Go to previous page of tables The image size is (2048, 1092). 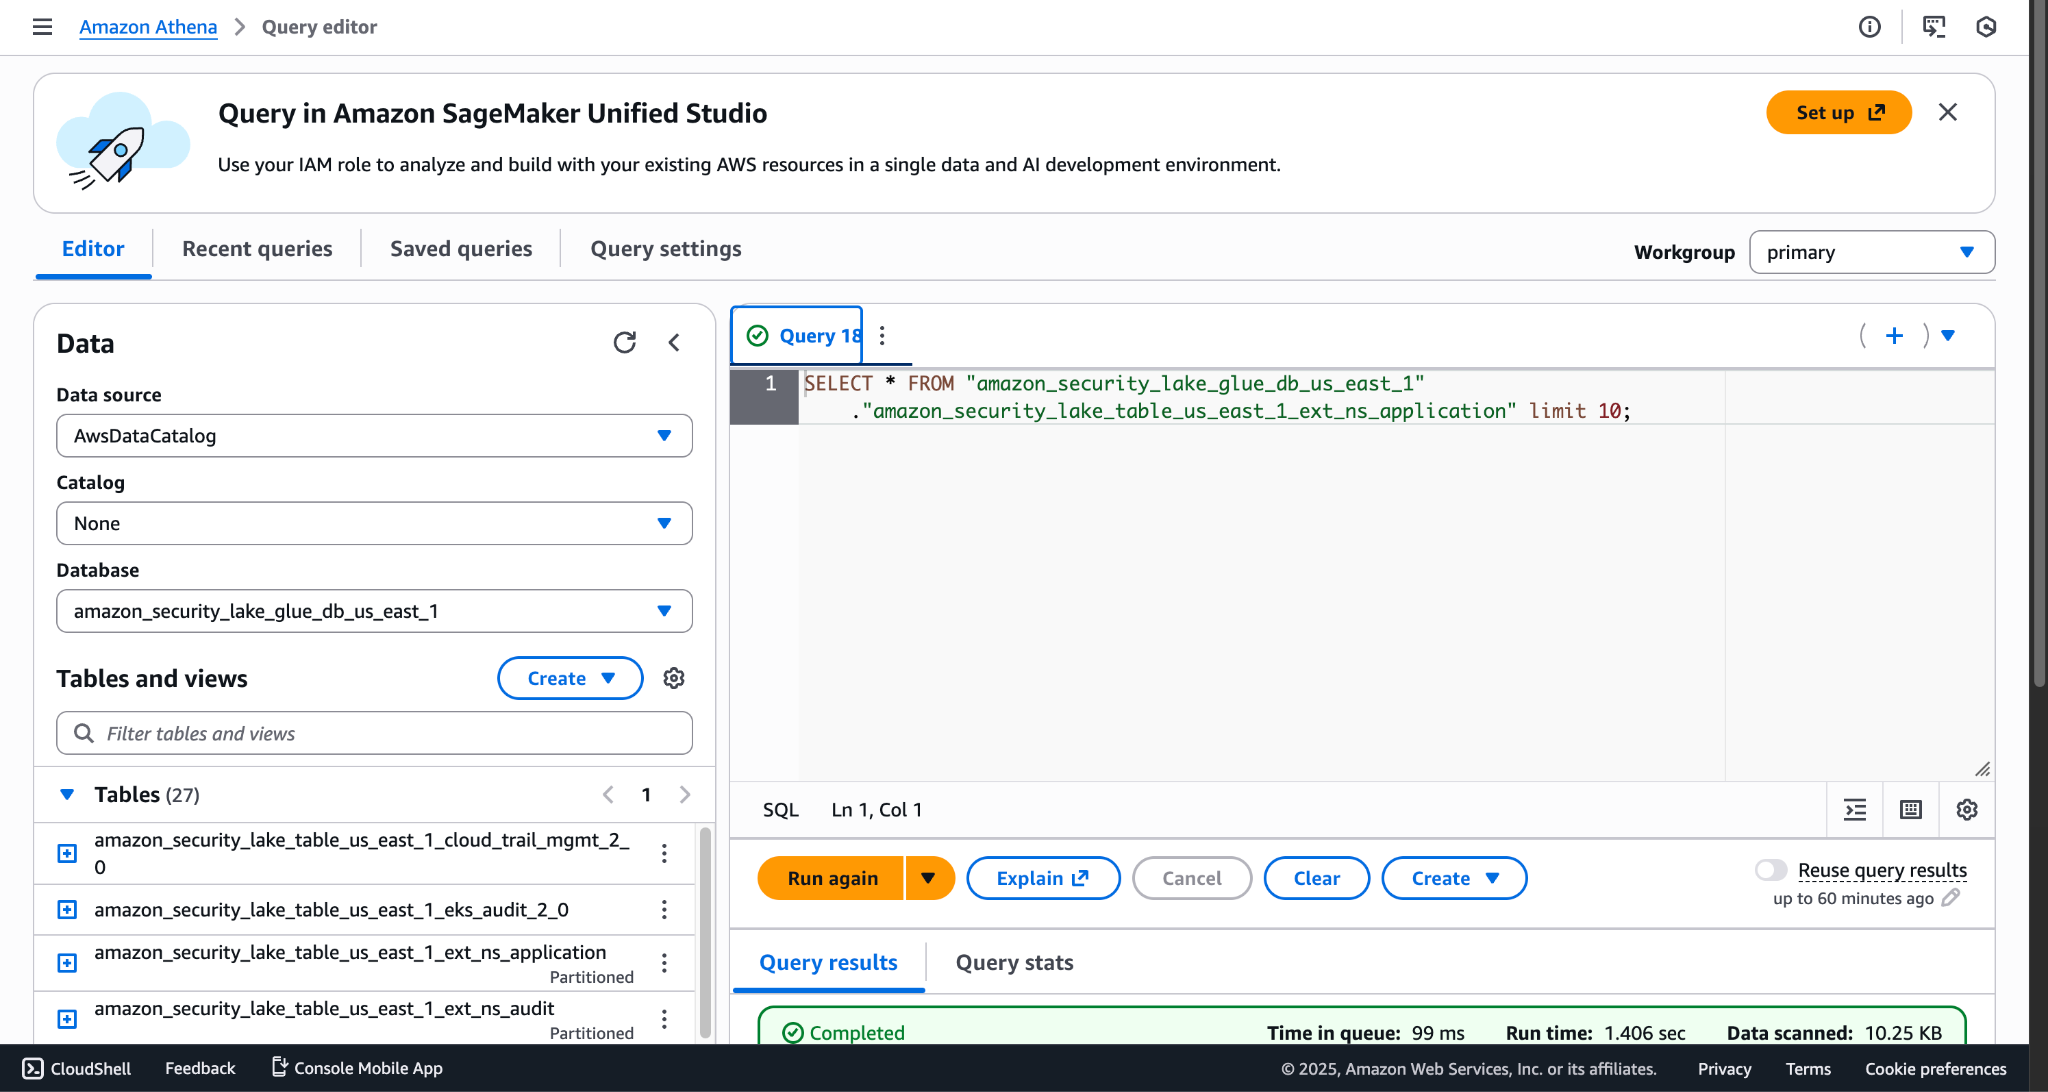pyautogui.click(x=608, y=795)
